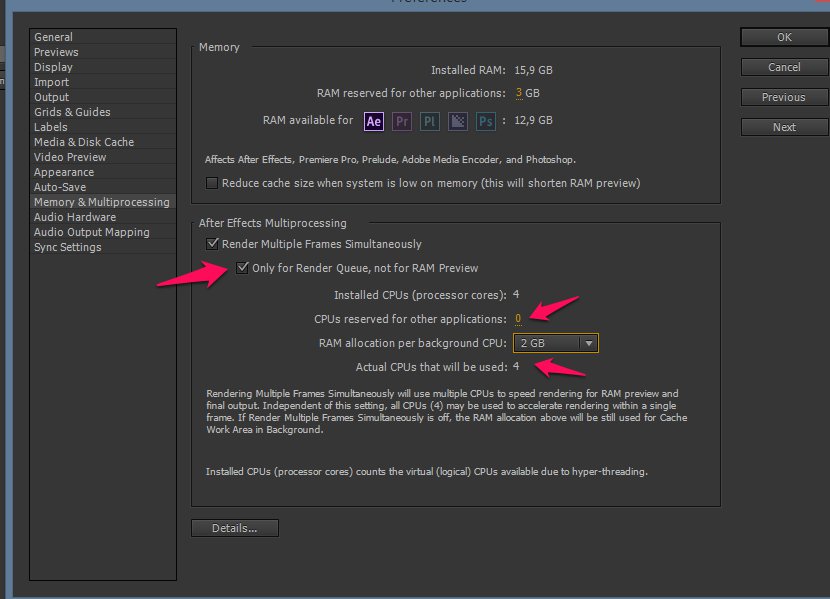
Task: Click the Adobe Media Encoder icon
Action: click(x=458, y=121)
